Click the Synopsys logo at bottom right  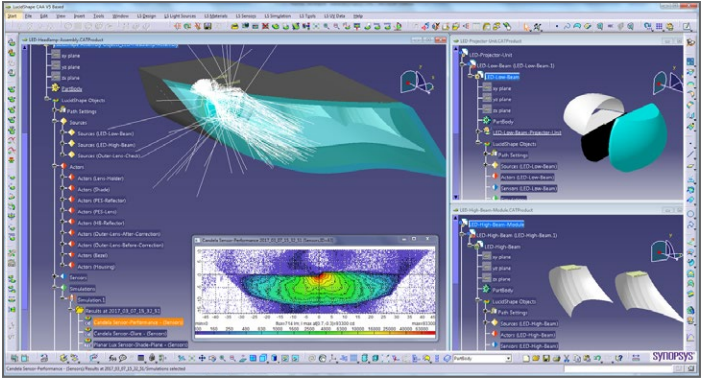[673, 357]
